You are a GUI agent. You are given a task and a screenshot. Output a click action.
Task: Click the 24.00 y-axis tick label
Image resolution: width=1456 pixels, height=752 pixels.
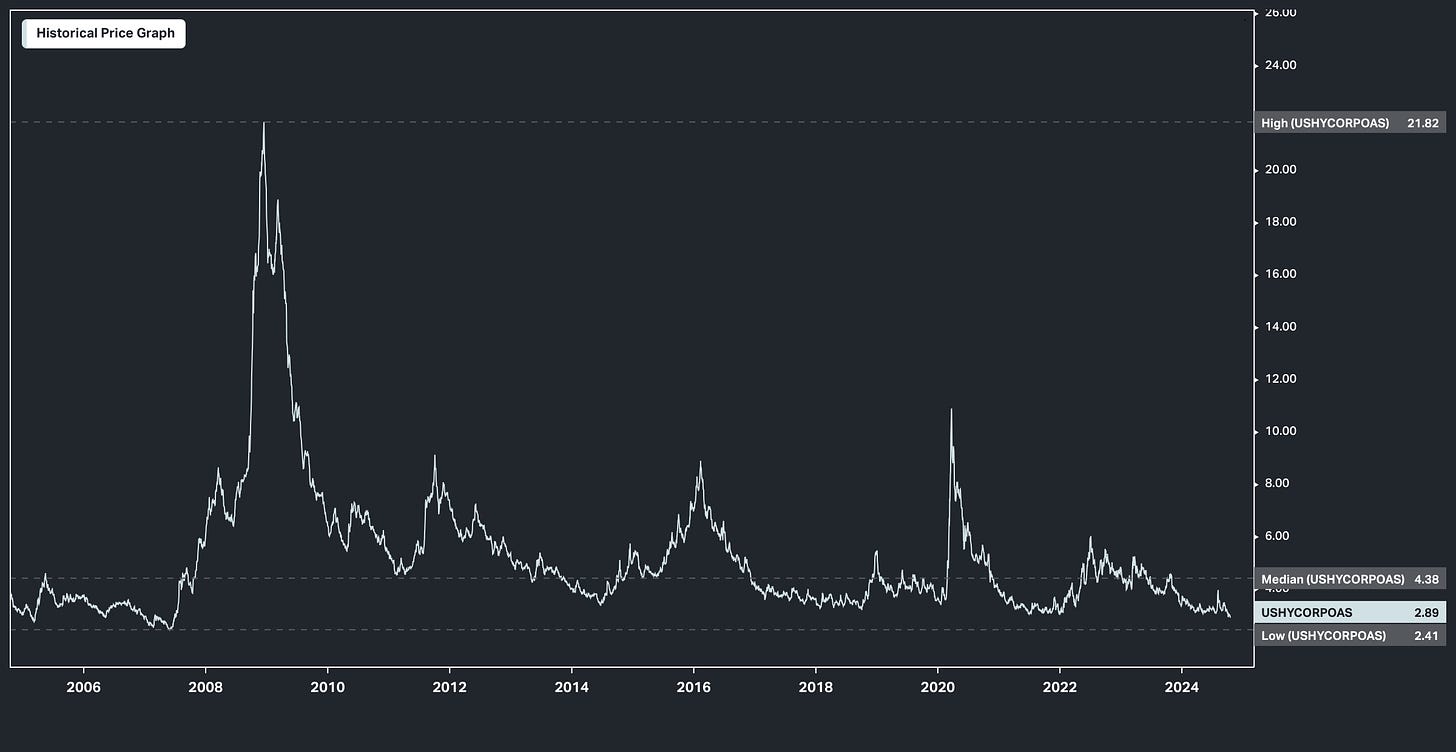click(1281, 65)
